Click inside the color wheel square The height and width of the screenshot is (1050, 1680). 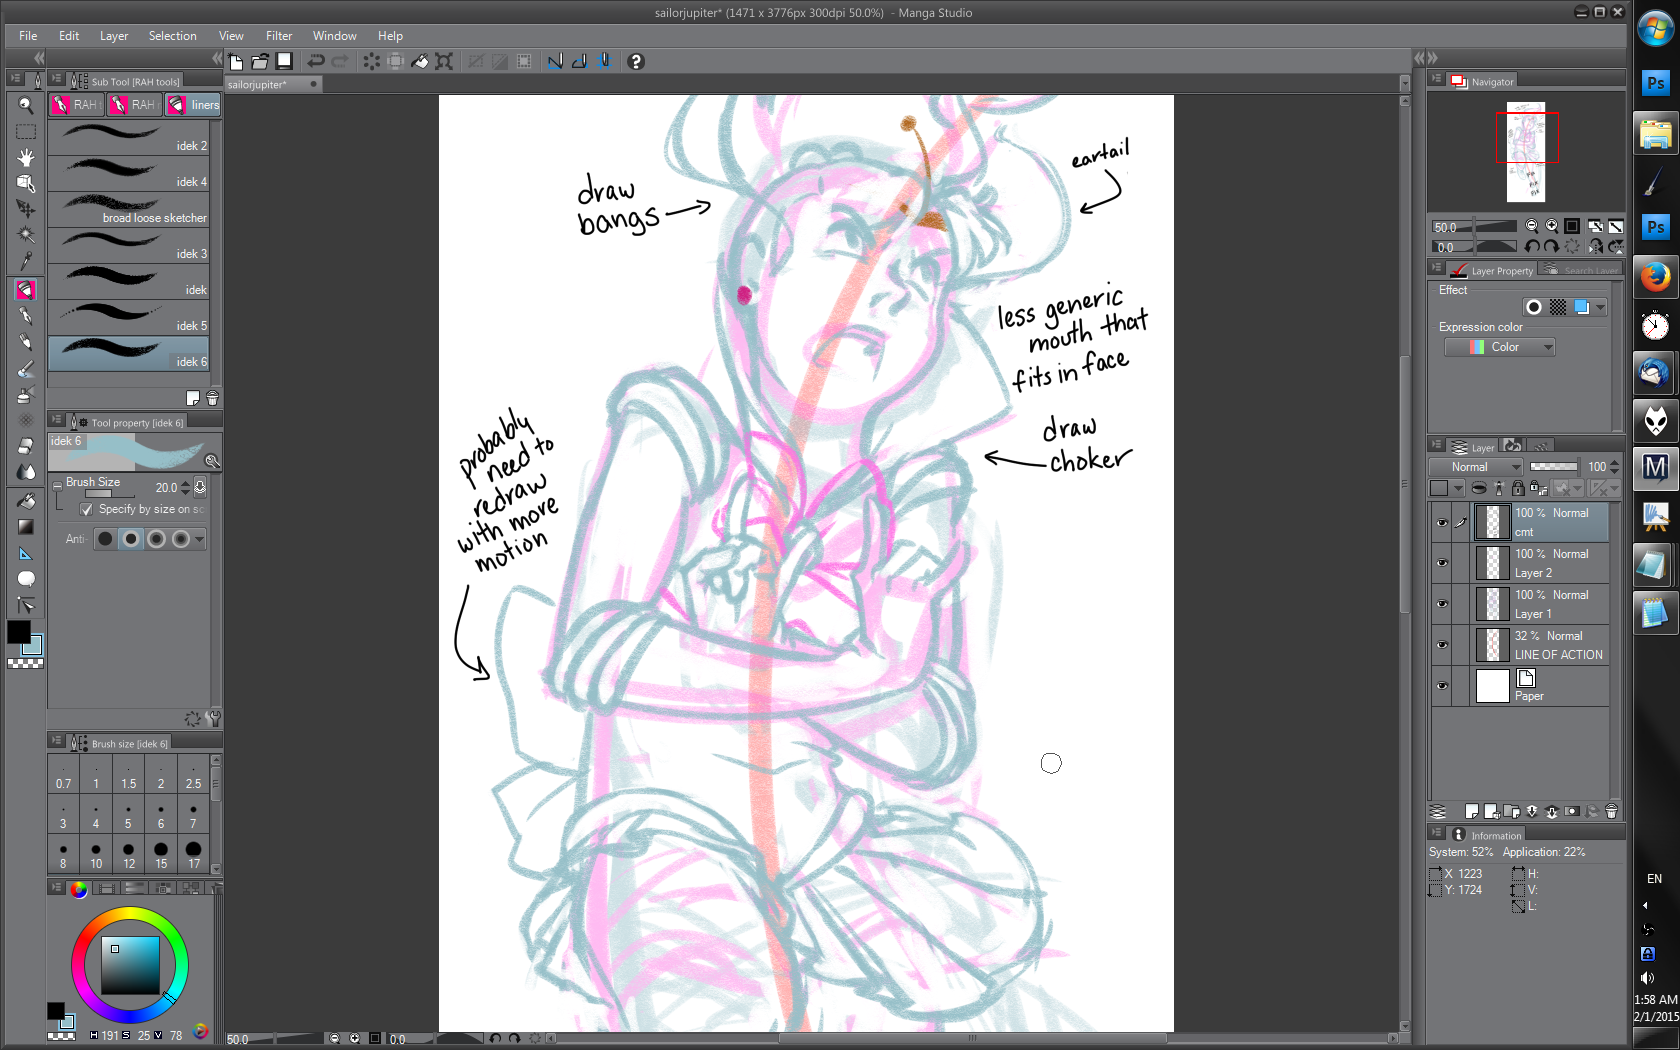pos(131,965)
